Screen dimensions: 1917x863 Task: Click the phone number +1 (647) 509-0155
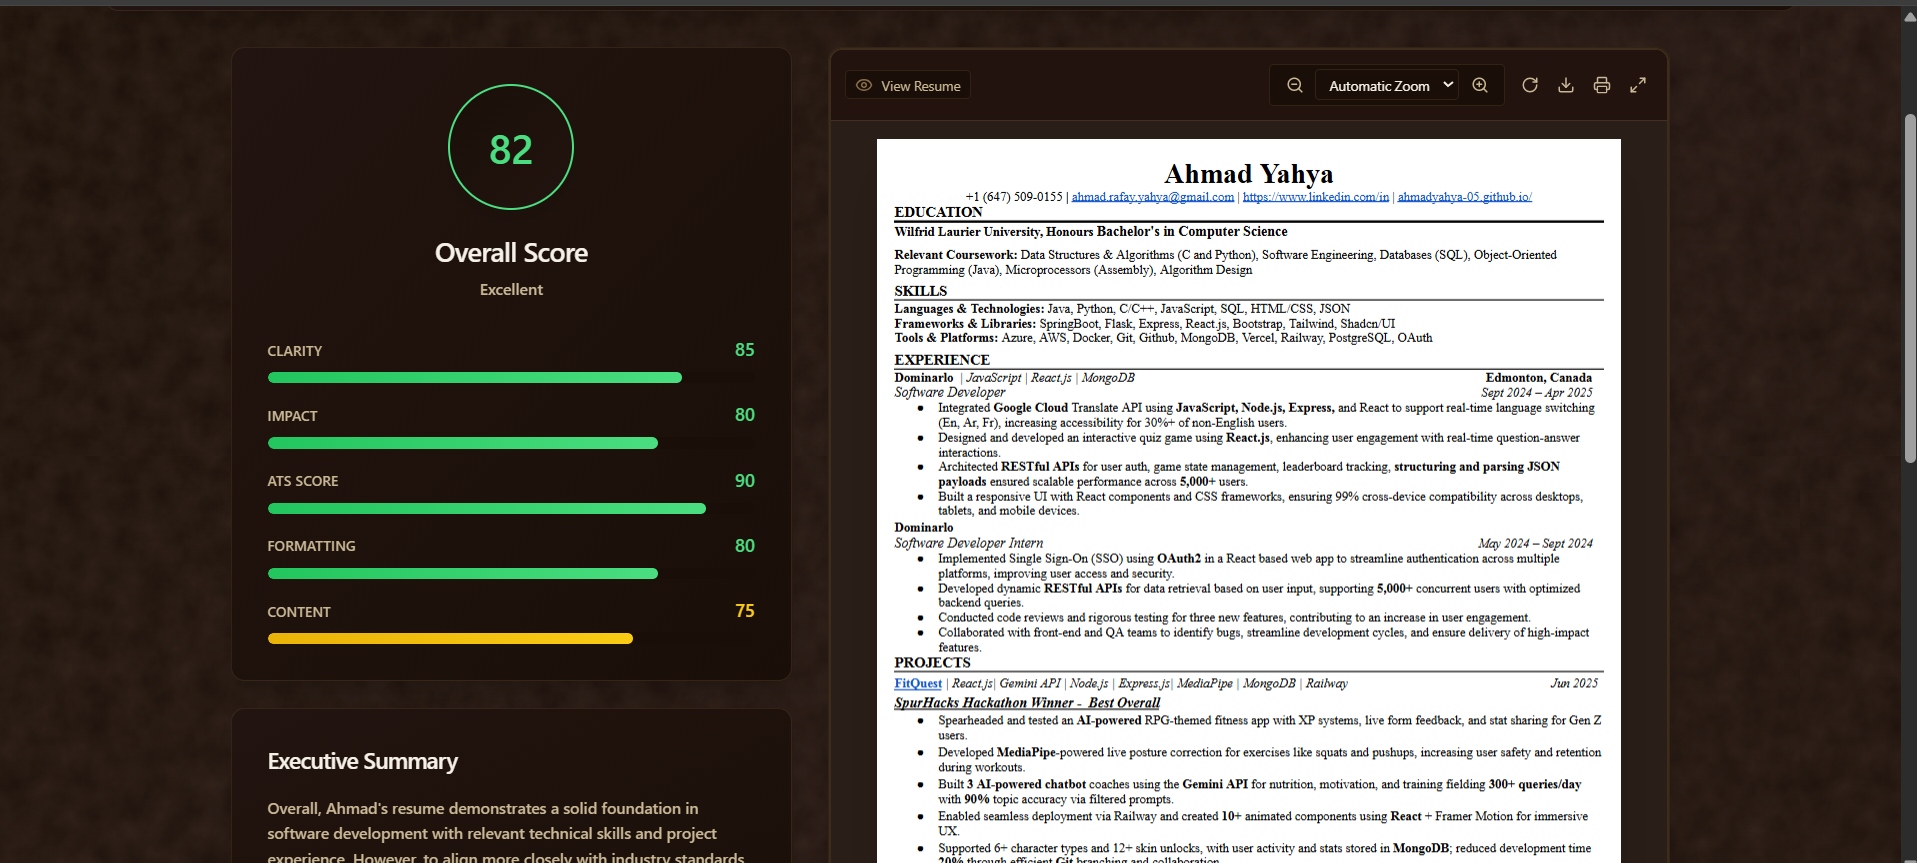1014,197
